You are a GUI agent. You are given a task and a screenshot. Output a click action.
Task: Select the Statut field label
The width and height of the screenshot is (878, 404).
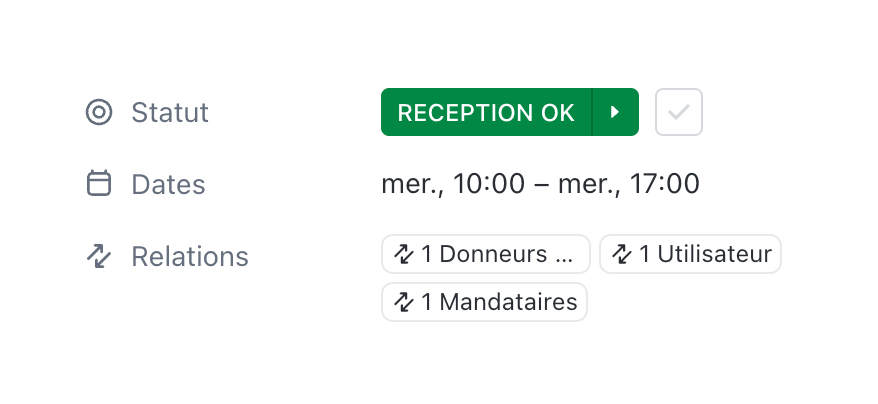tap(170, 112)
